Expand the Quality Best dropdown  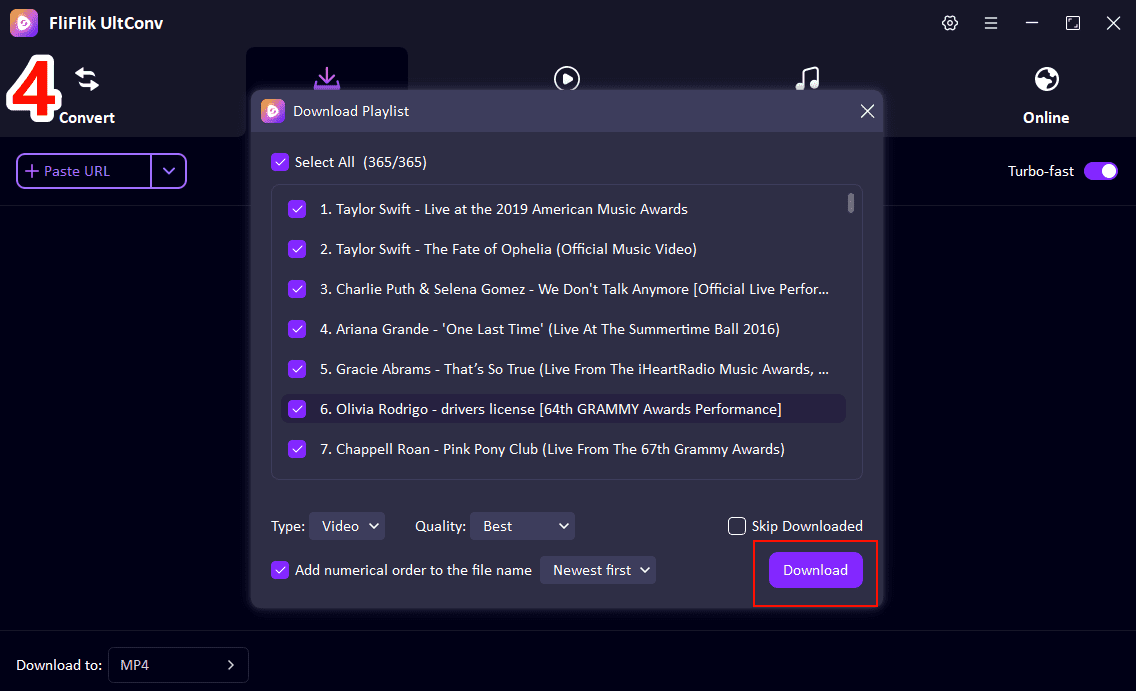point(522,526)
